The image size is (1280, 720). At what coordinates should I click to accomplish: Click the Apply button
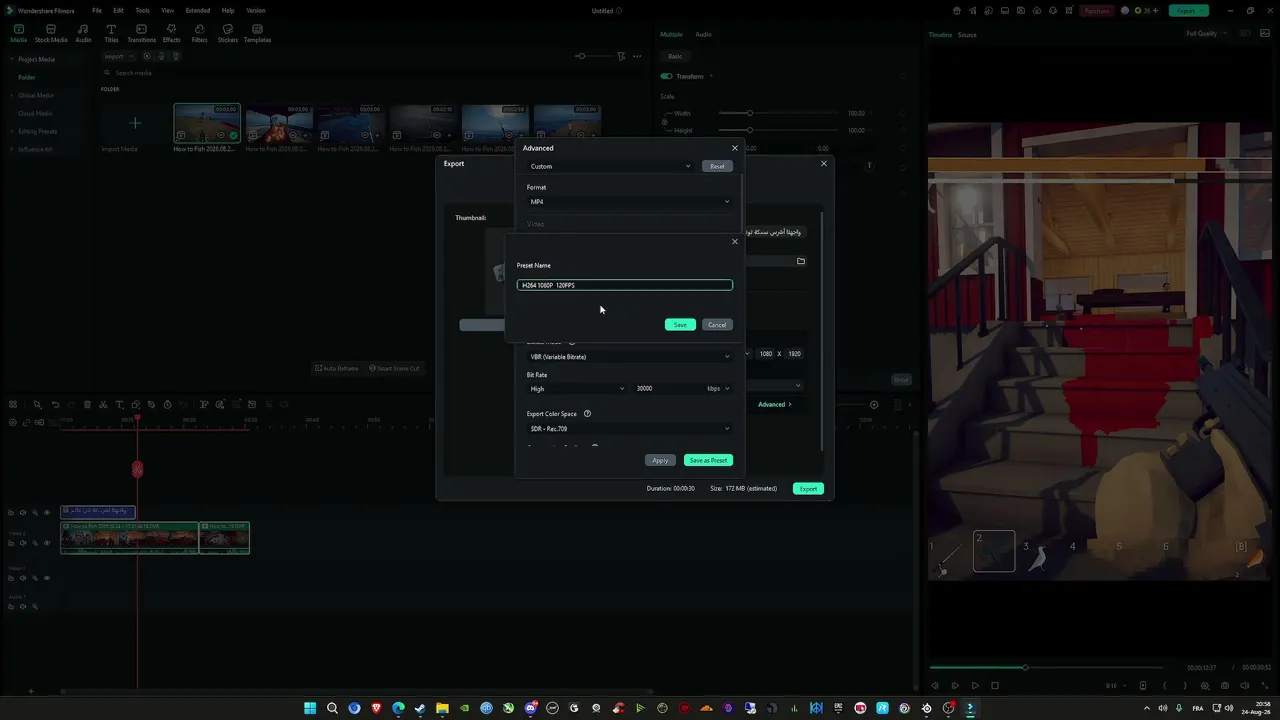coord(660,460)
